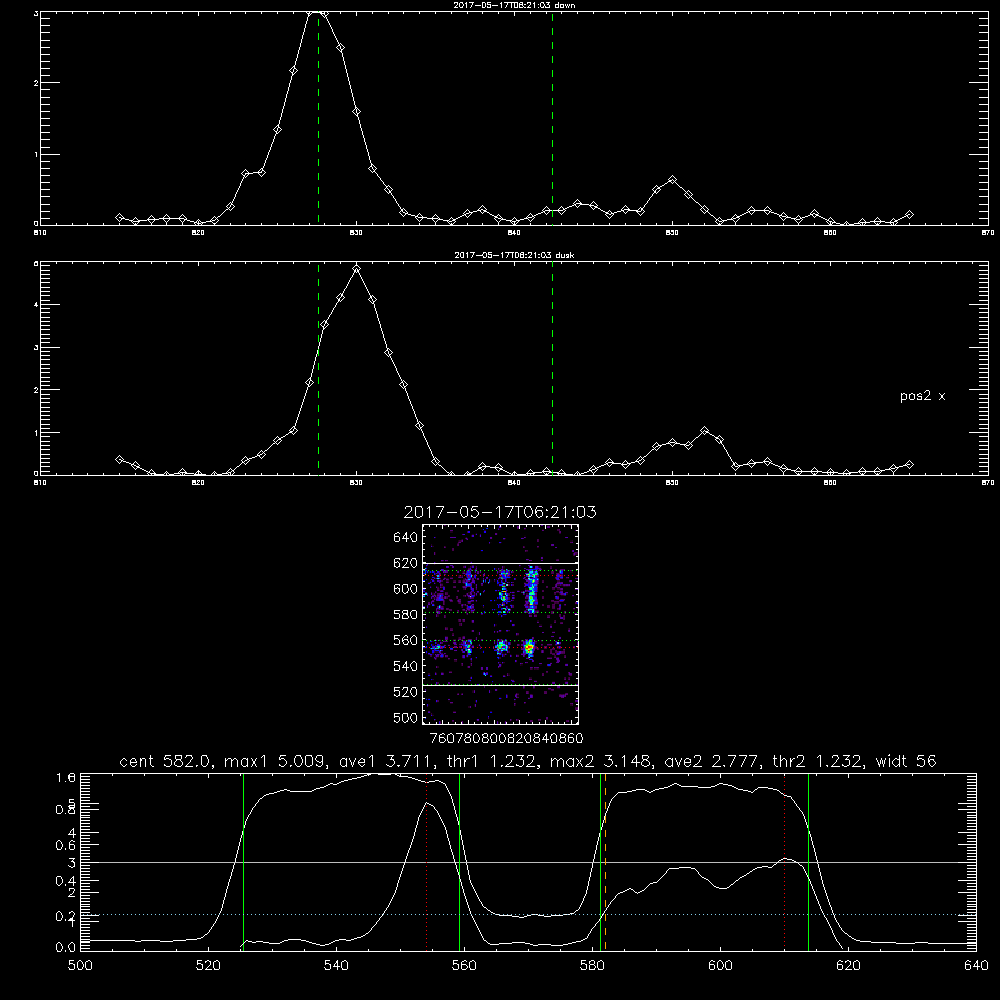Click dawn plot y-axis label '2'
The image size is (1000, 1000).
[x=36, y=83]
